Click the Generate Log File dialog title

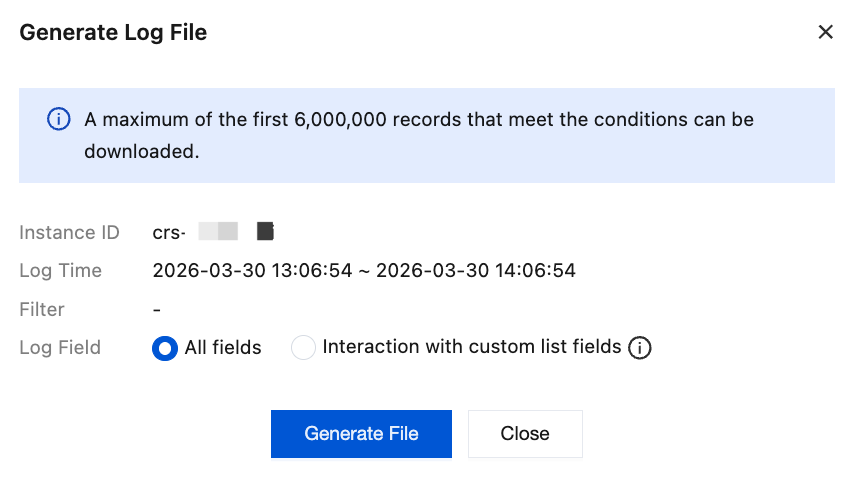point(113,32)
